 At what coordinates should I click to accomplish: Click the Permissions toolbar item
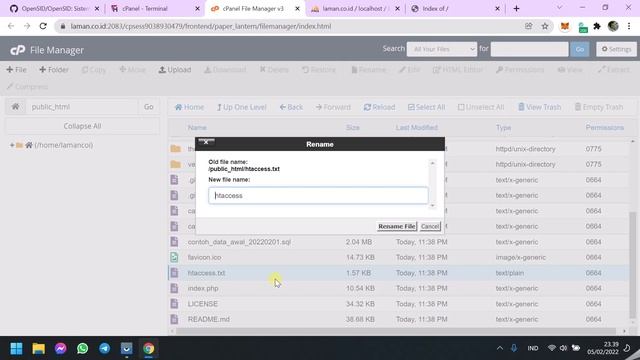click(520, 70)
